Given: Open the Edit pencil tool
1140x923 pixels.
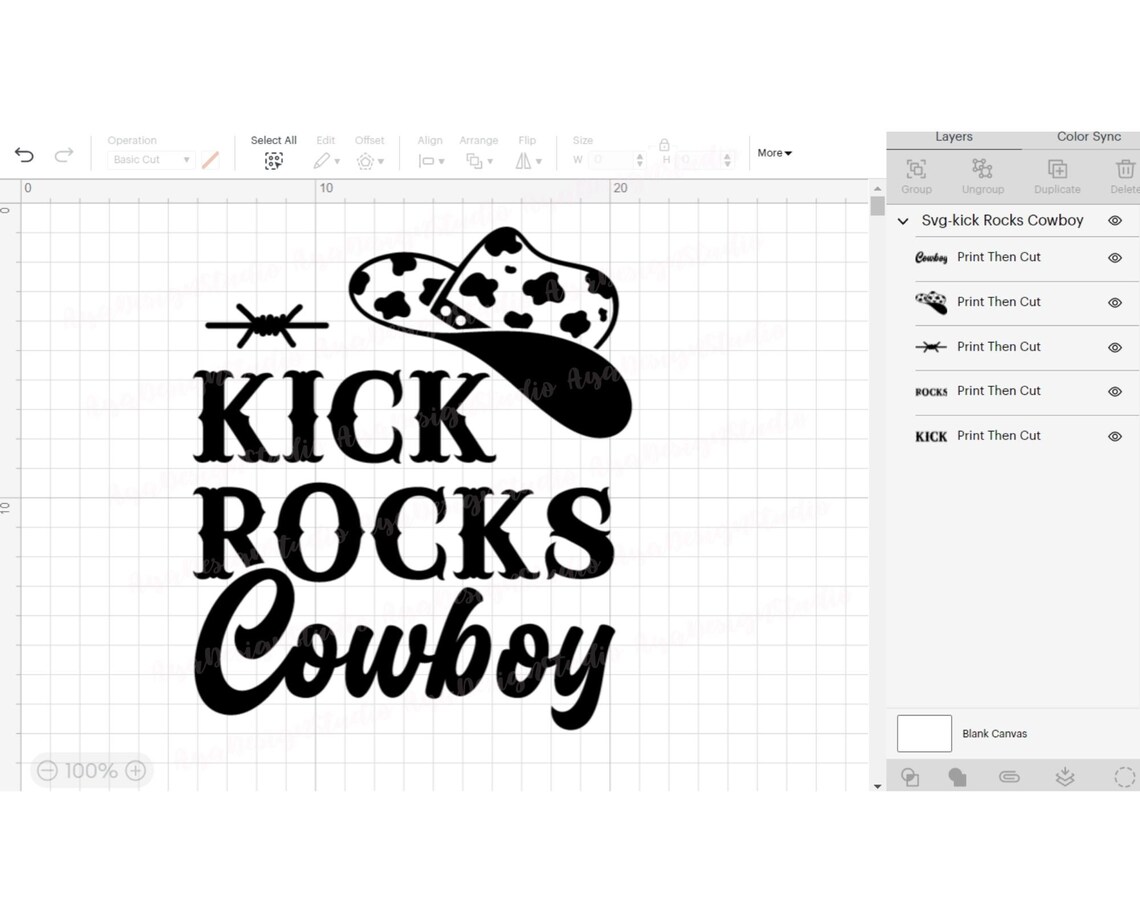Looking at the screenshot, I should click(321, 161).
